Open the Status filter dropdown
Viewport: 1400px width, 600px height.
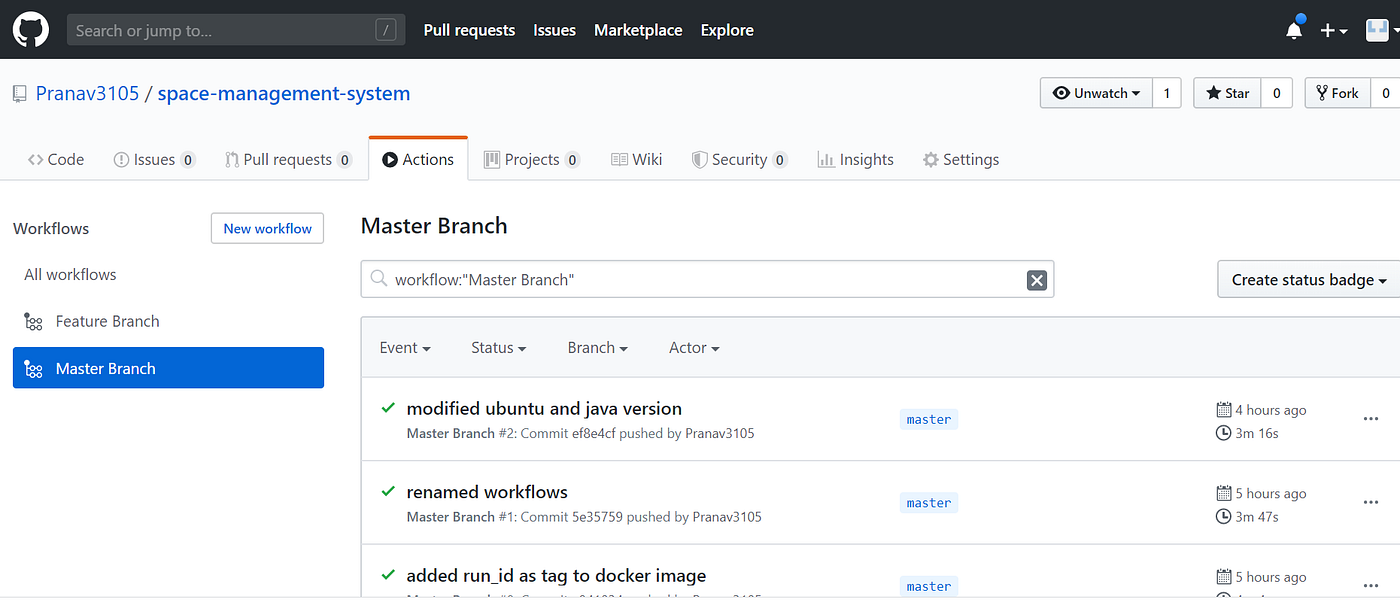pyautogui.click(x=498, y=347)
